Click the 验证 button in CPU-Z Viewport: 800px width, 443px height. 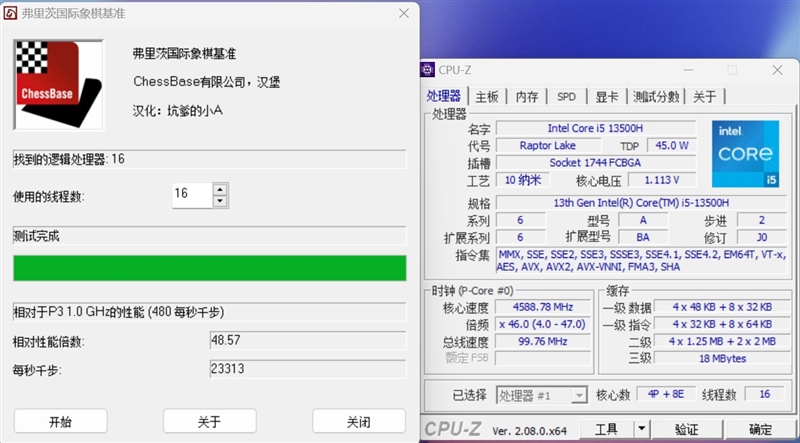point(686,430)
